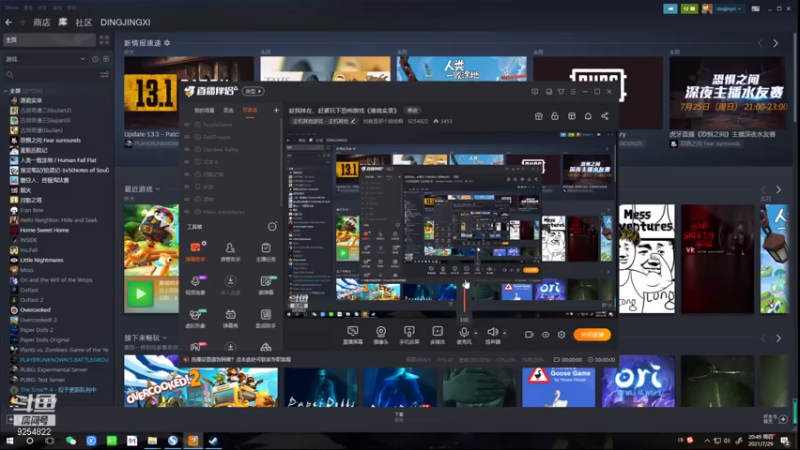Open streaming settings gear icon
Screen dimensions: 800x450
tap(562, 335)
